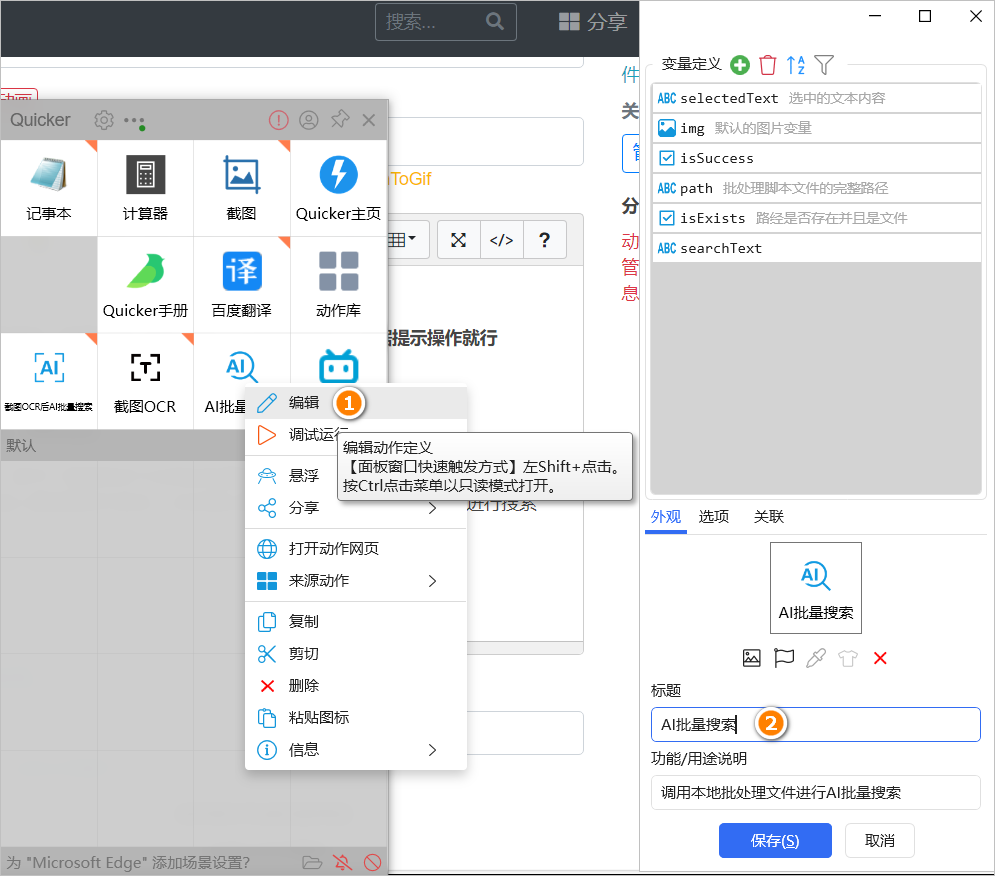The image size is (995, 876).
Task: Open editor help question mark
Action: [544, 240]
